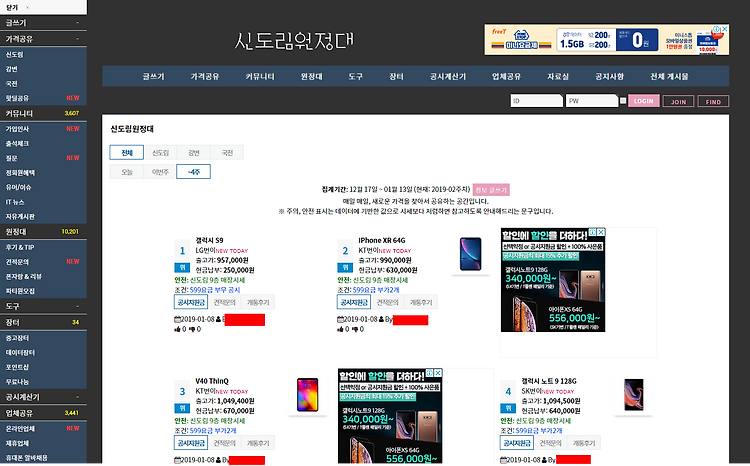
Task: Open 공시계산기 in the top navigation bar
Action: (x=448, y=77)
